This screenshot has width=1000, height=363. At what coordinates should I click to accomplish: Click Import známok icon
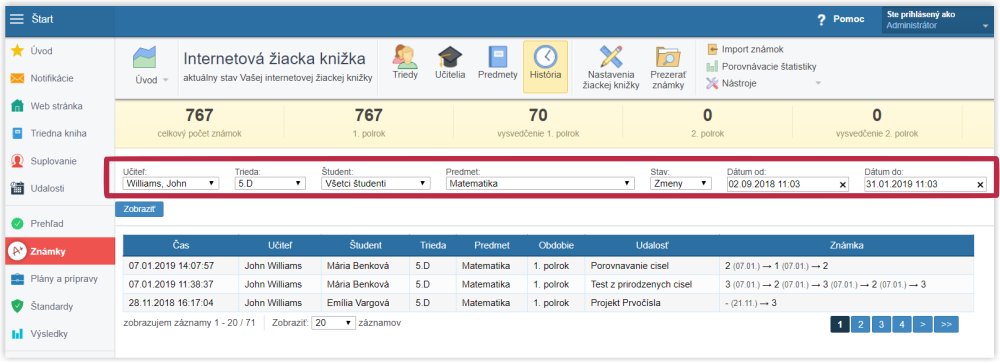pos(712,49)
